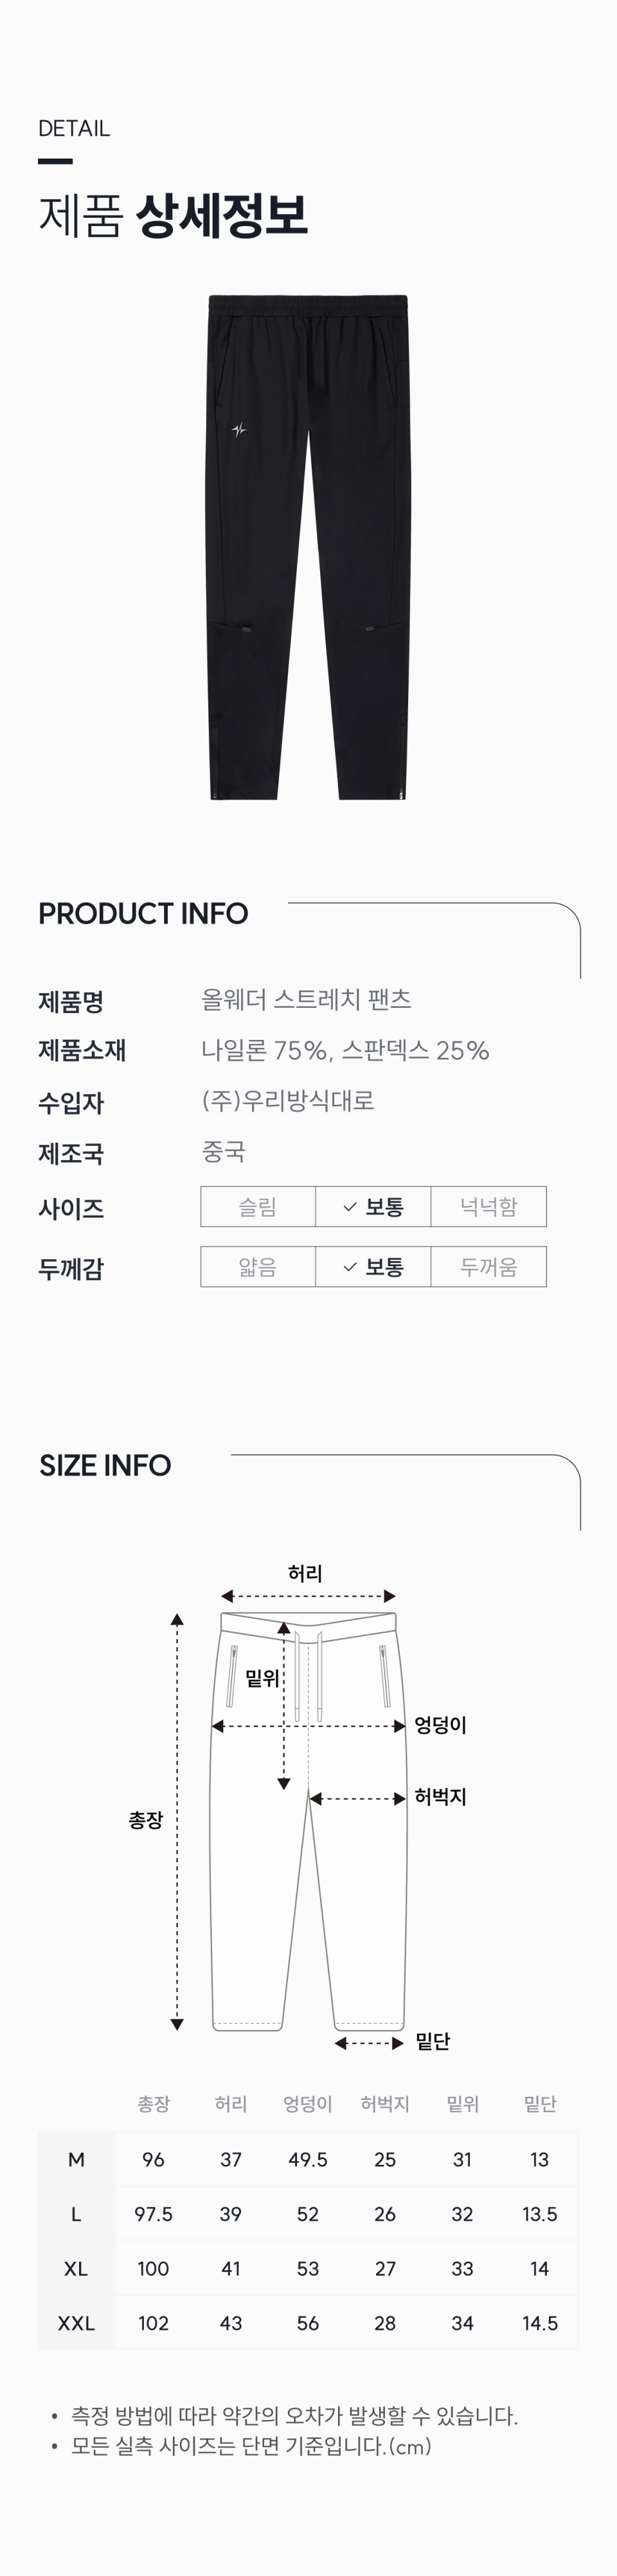617x2576 pixels.
Task: Click the star logo on the pants
Action: [239, 430]
